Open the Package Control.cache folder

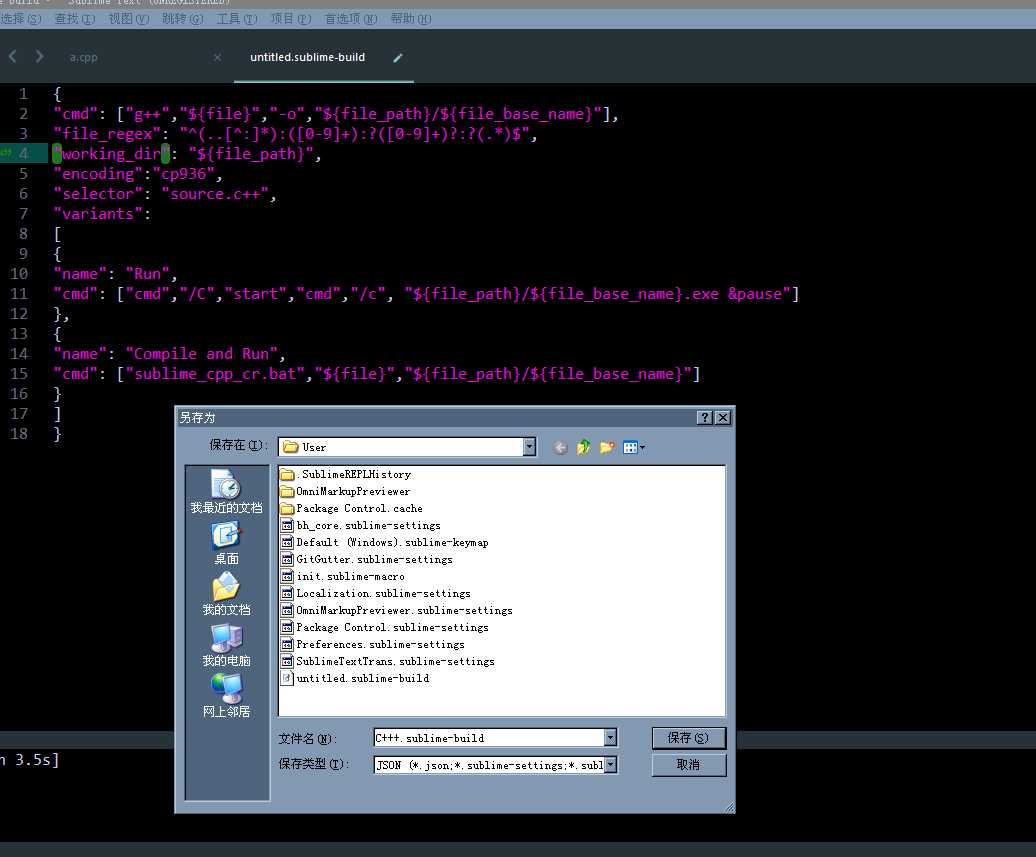click(x=358, y=508)
